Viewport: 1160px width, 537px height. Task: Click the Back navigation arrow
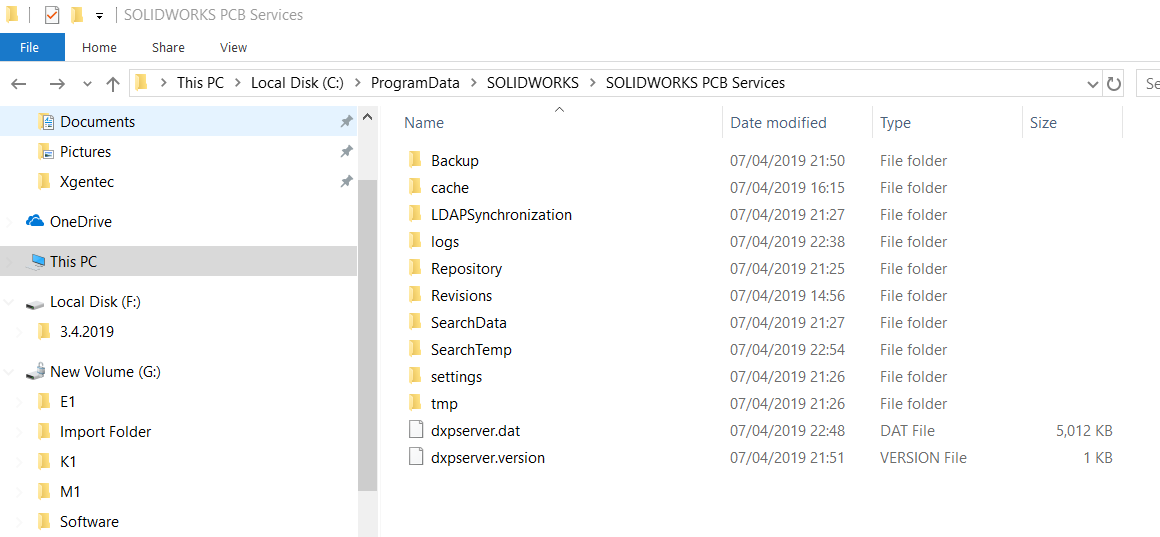(x=19, y=84)
